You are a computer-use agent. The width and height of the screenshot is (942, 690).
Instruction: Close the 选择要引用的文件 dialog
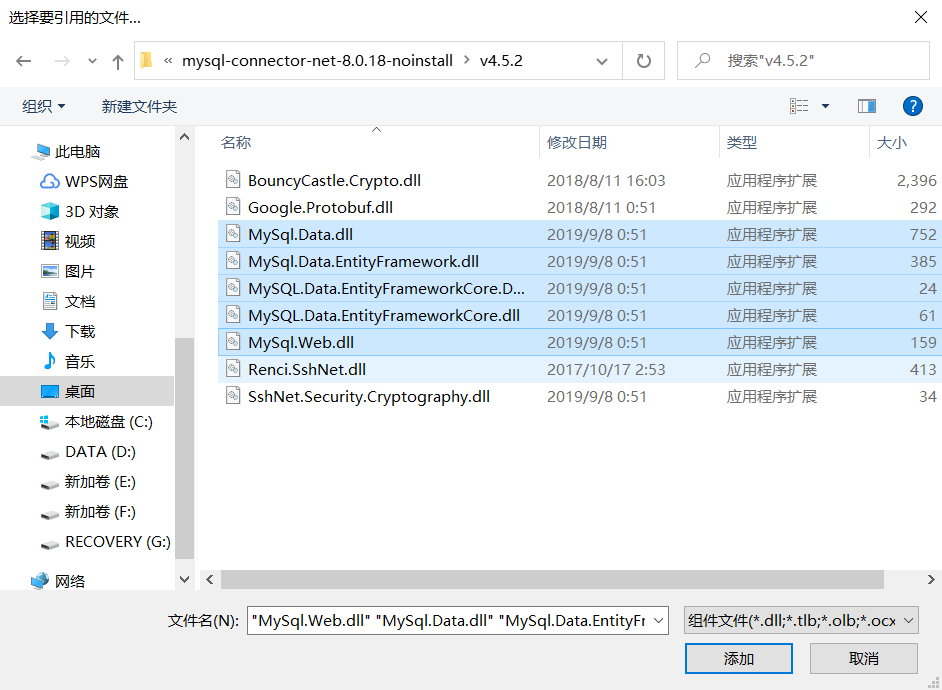(x=920, y=17)
